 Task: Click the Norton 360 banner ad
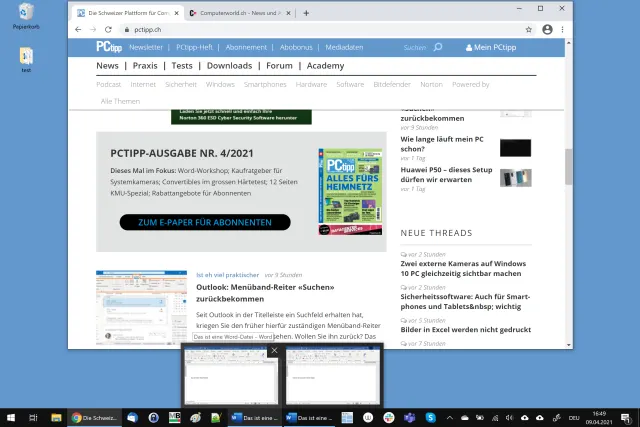coord(241,117)
